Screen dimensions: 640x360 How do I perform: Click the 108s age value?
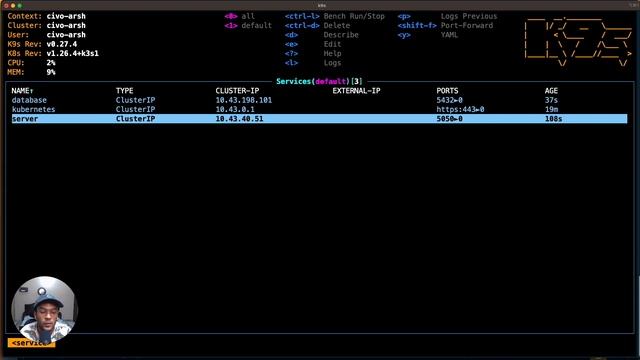[x=553, y=119]
